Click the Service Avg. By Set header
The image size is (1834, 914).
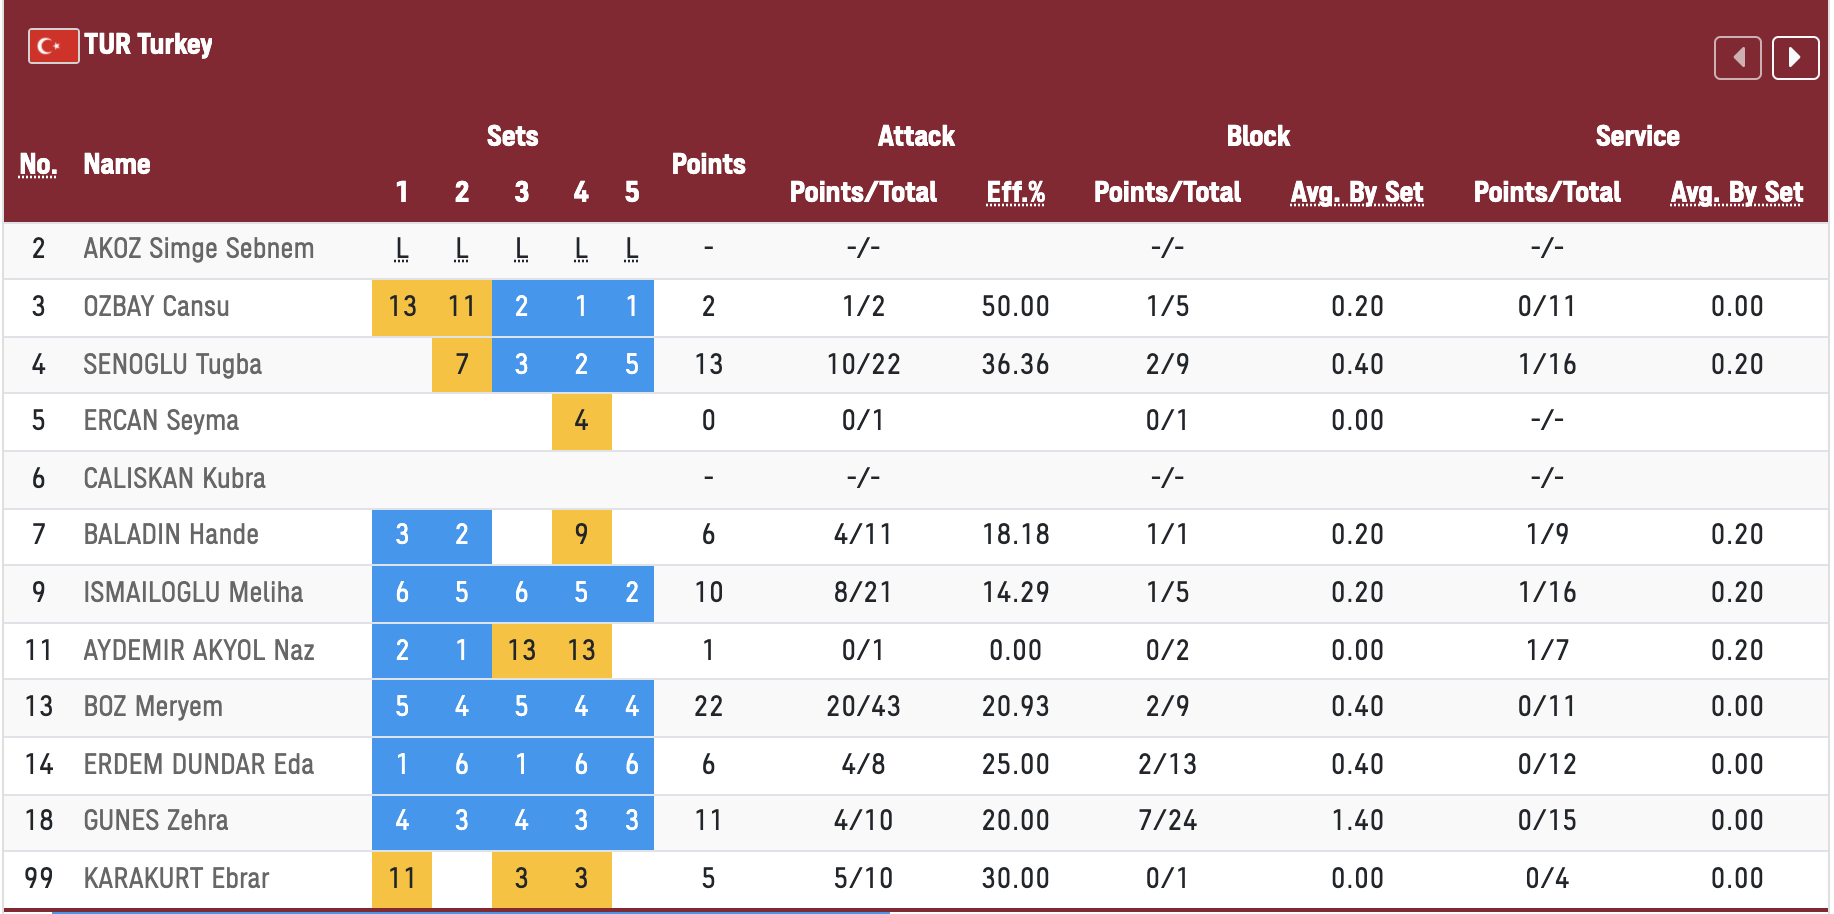pos(1736,192)
